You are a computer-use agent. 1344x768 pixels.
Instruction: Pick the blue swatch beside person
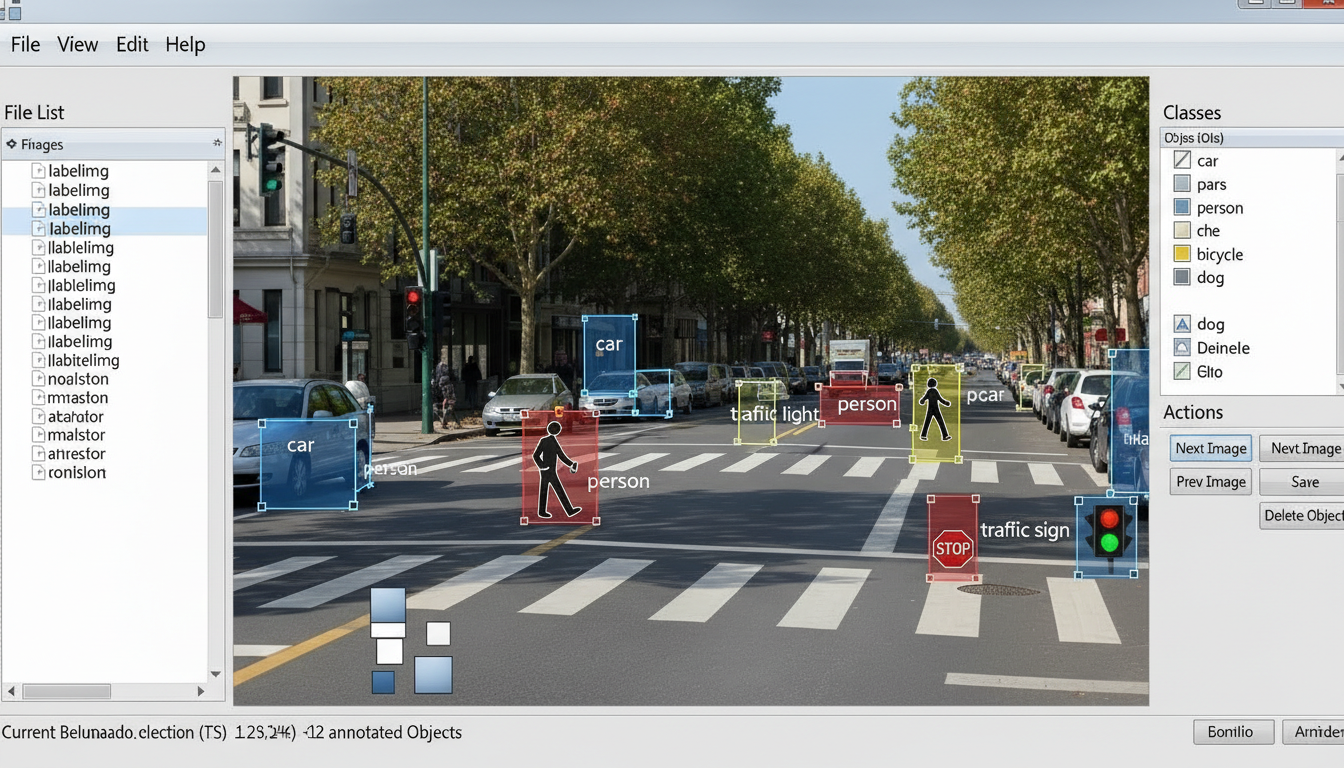1182,207
